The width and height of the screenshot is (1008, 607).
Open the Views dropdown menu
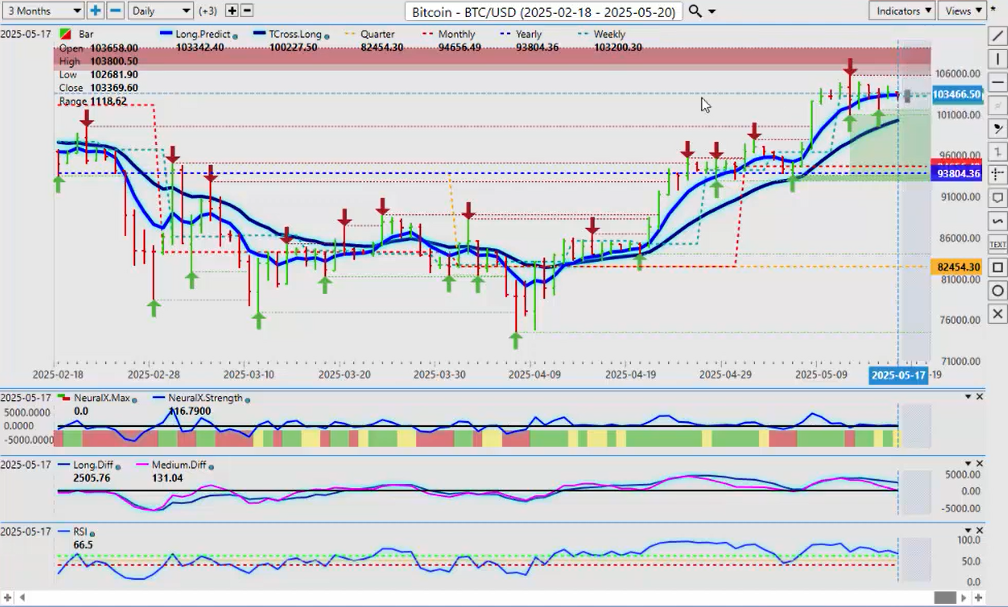962,10
